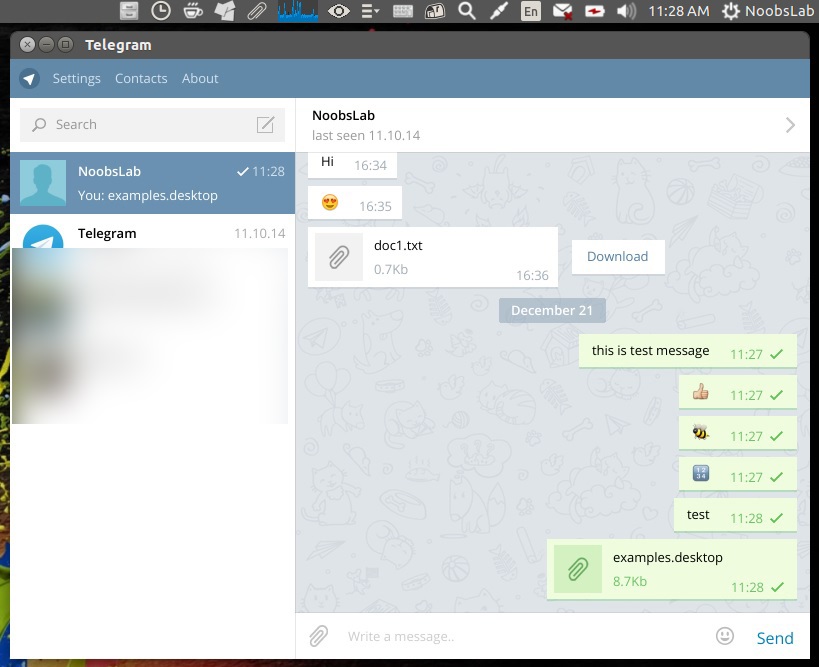The height and width of the screenshot is (667, 819).
Task: Click the doc1.txt paperclip attachment icon
Action: tap(339, 257)
